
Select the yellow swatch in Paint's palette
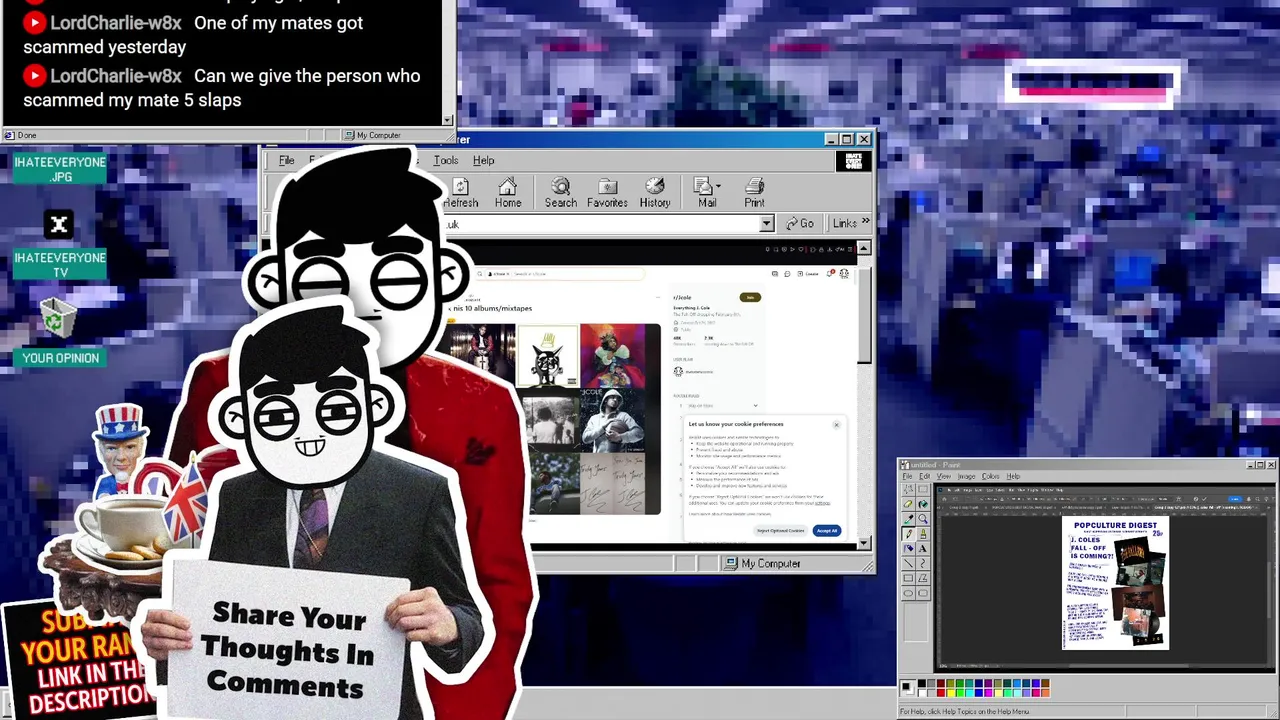951,692
